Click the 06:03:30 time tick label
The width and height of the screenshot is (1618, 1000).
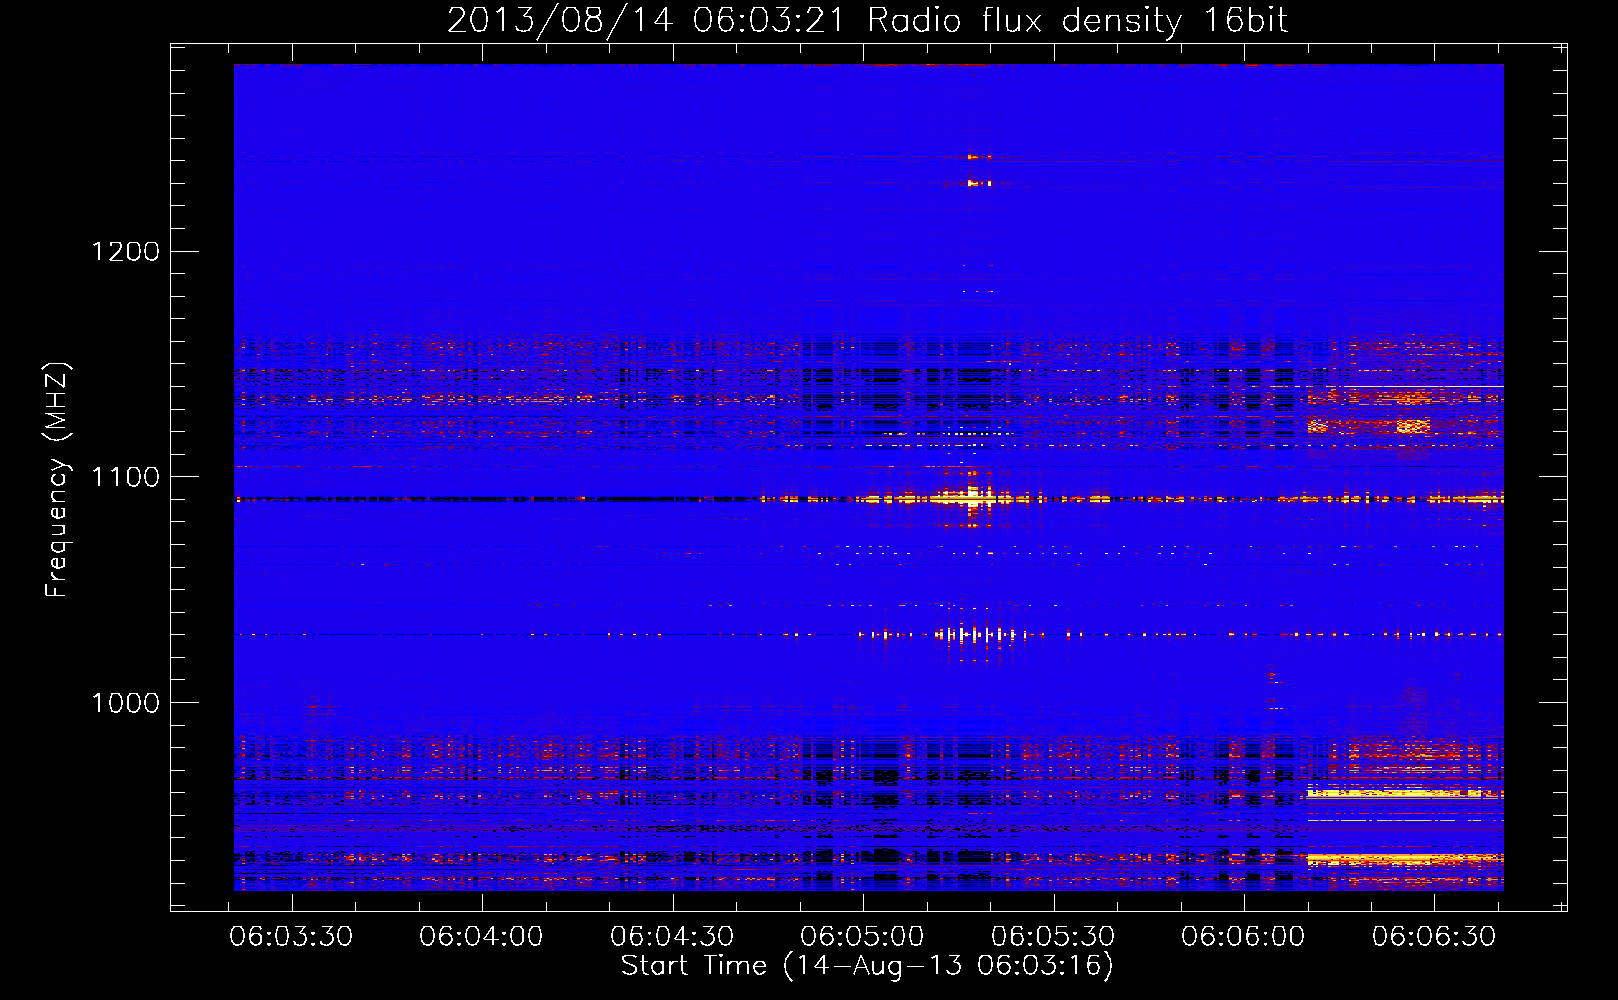[x=291, y=937]
